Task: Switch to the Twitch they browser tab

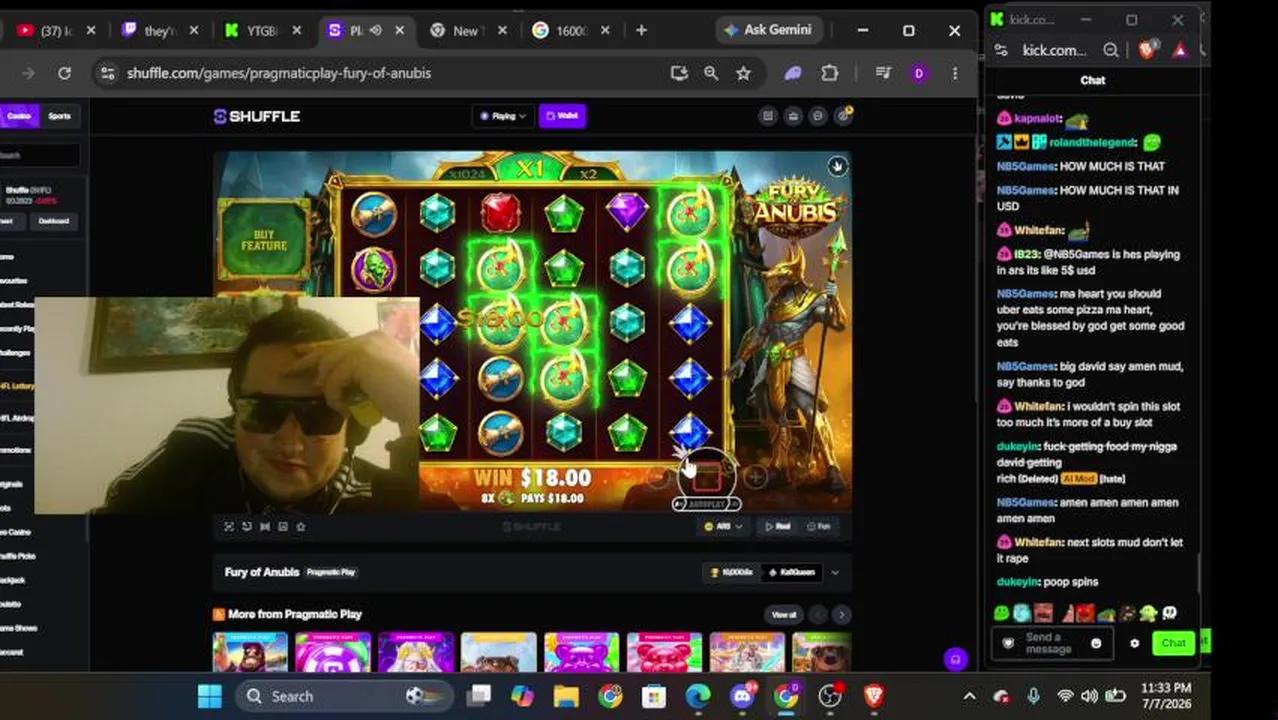Action: coord(160,31)
